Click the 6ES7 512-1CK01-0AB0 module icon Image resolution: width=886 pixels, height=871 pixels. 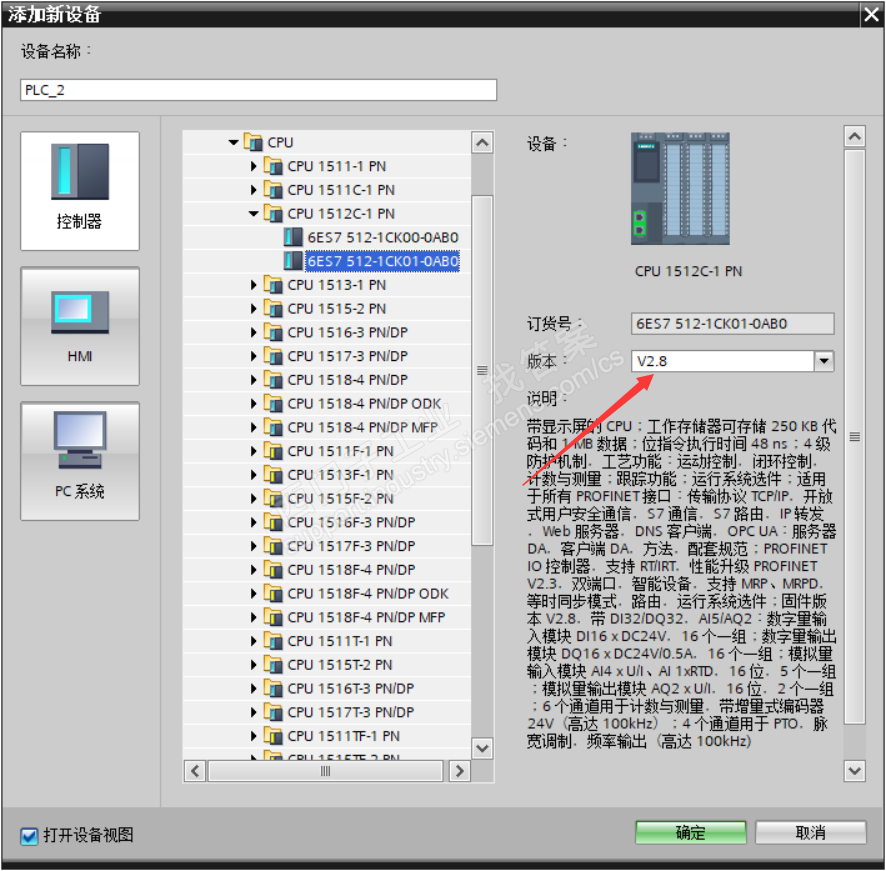coord(293,261)
